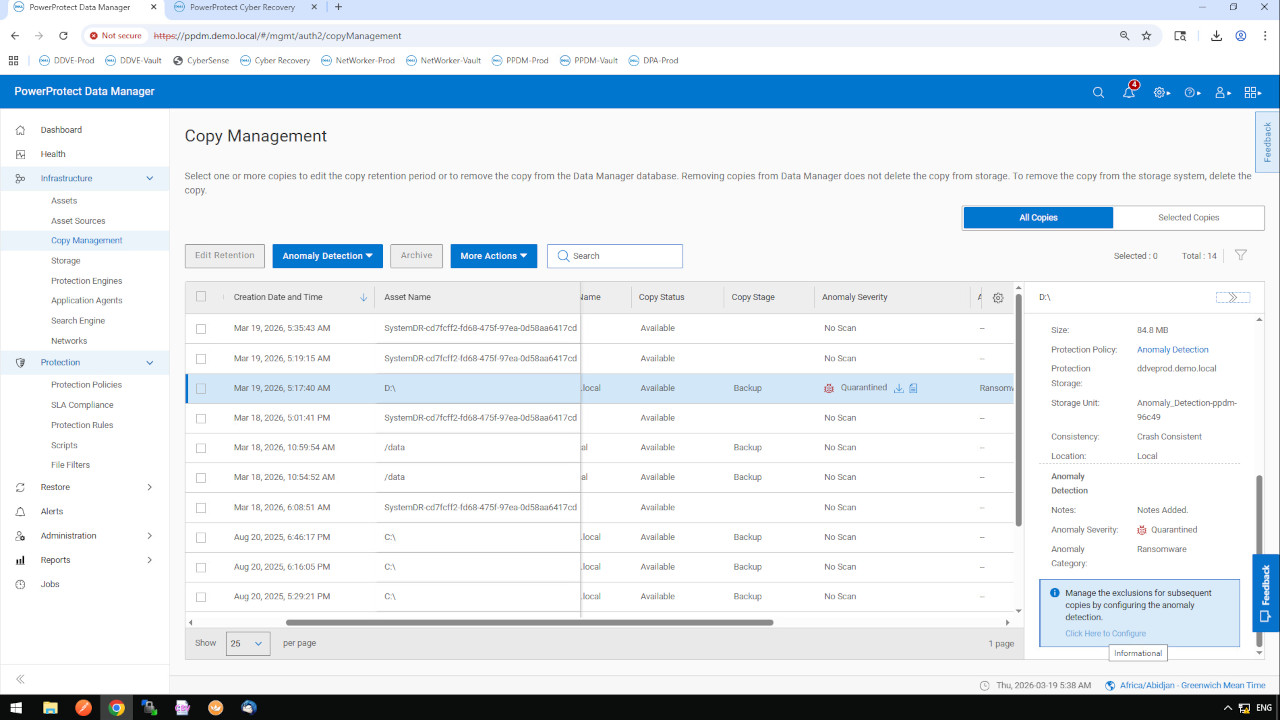Check the Mar 18, 10:59:54 AM row checkbox
The width and height of the screenshot is (1280, 720).
(x=201, y=448)
